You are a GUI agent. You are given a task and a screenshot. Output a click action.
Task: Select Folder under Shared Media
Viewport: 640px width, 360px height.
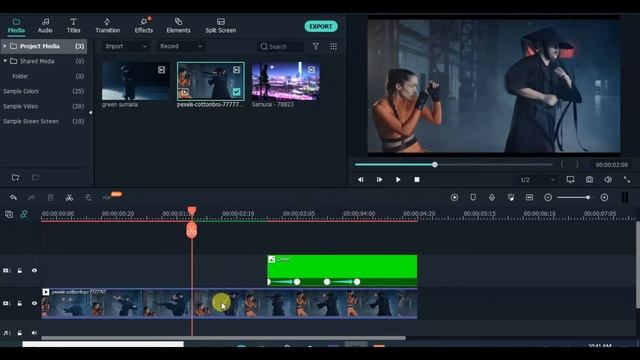pos(20,76)
